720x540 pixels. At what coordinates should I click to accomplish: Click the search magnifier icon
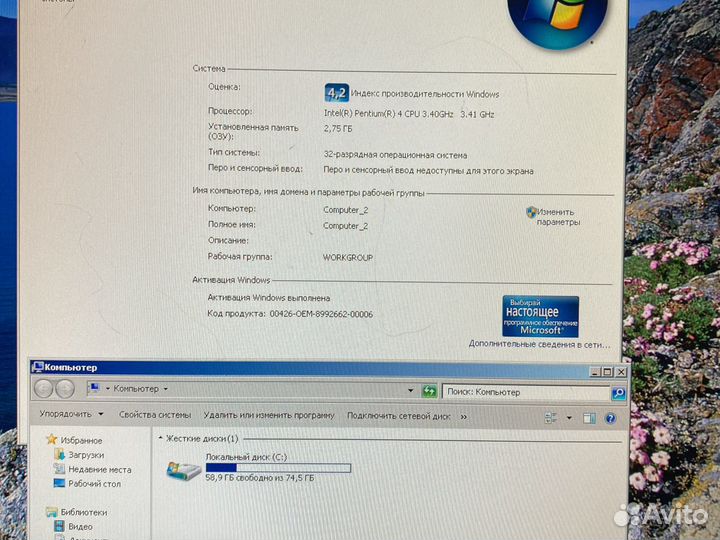pos(619,393)
